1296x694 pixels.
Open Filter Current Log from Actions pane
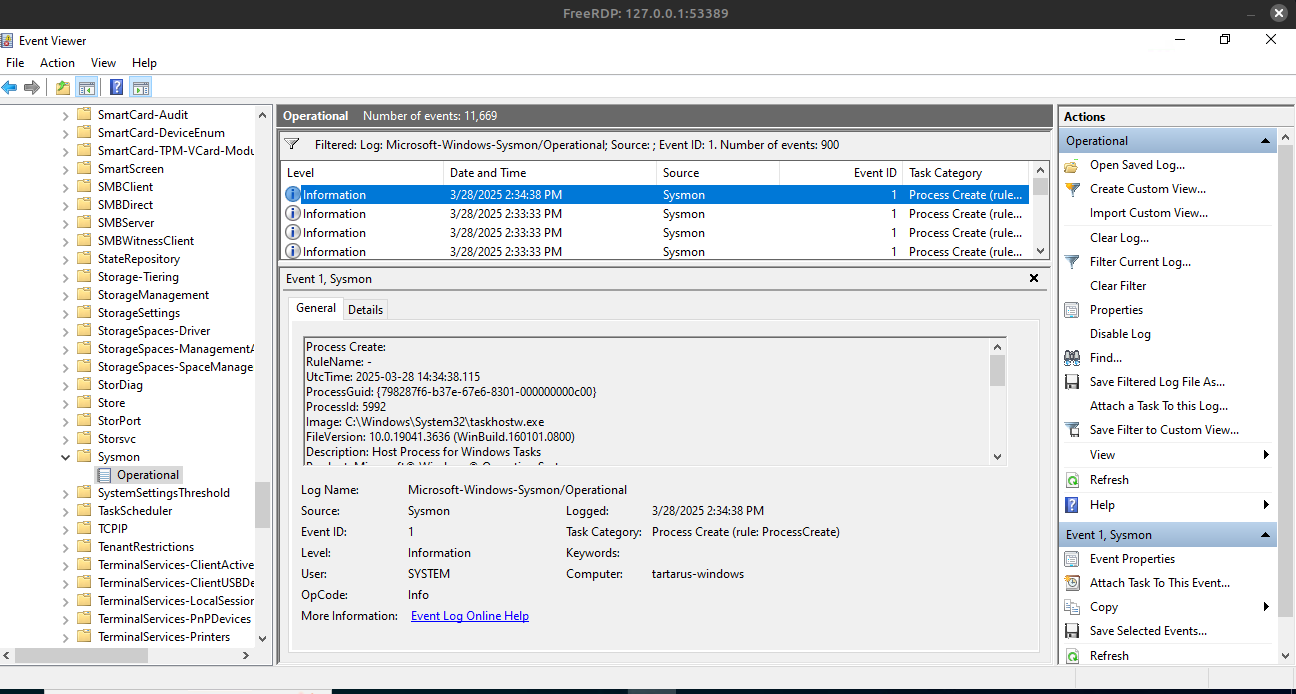[x=1140, y=262]
